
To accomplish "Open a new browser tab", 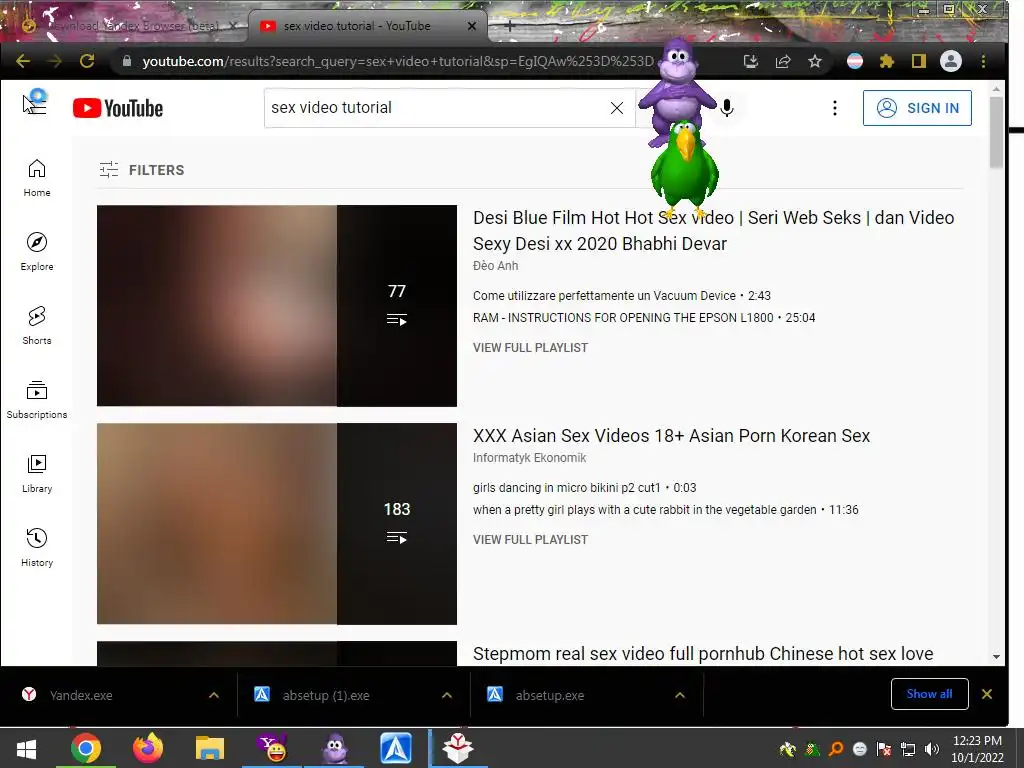I will coord(510,26).
